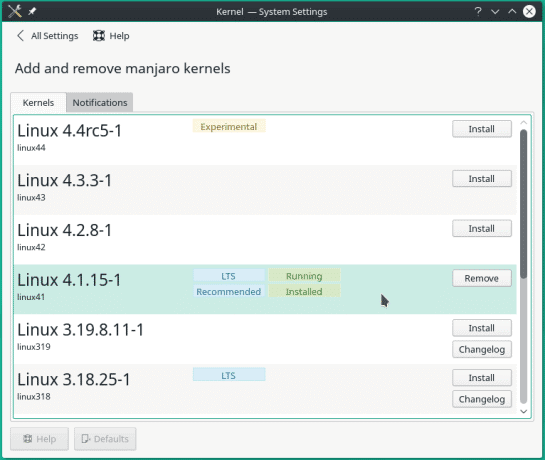545x460 pixels.
Task: Click the Defaults button at bottom
Action: [105, 439]
